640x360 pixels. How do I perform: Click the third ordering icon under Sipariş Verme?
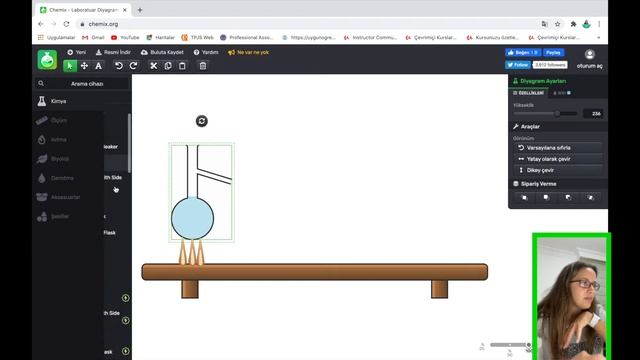coord(568,198)
